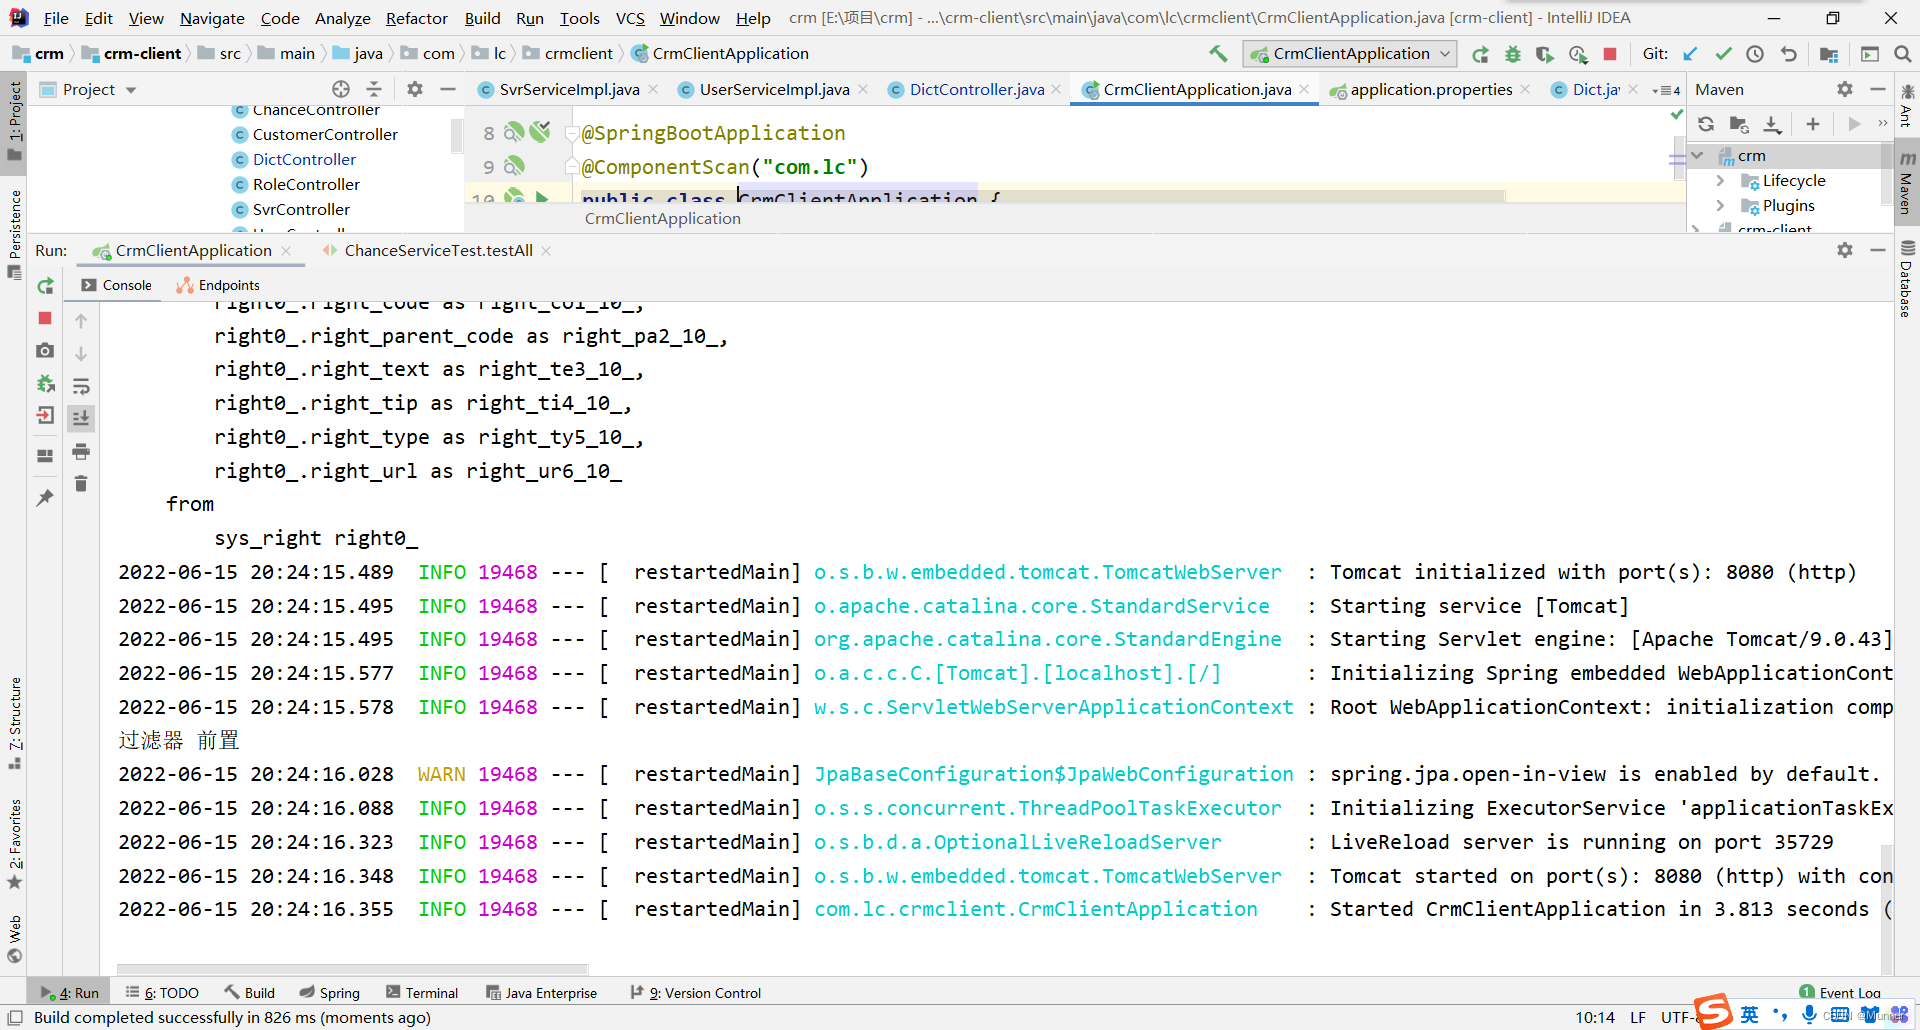Open the Event Log
The image size is (1920, 1030).
tap(1840, 992)
